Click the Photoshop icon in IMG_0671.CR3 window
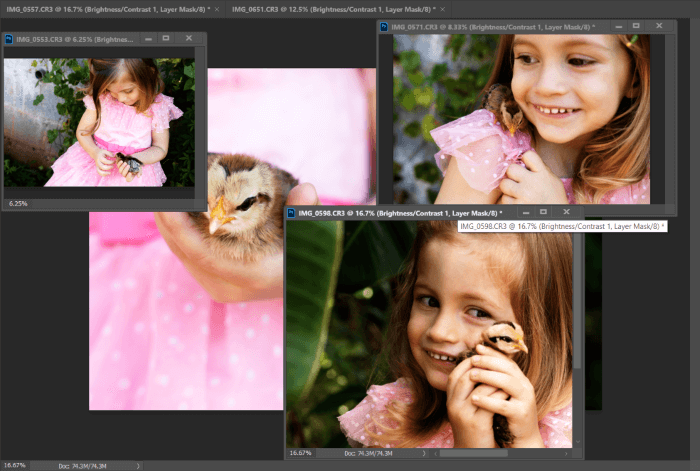The height and width of the screenshot is (471, 700). [x=386, y=27]
